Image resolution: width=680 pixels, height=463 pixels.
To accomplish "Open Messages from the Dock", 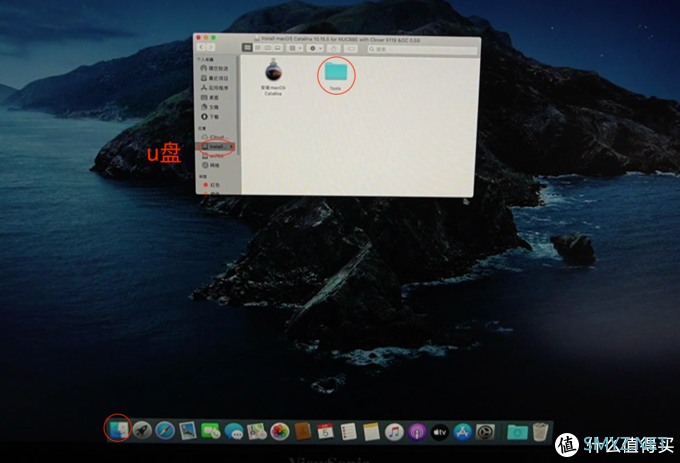I will pyautogui.click(x=234, y=431).
